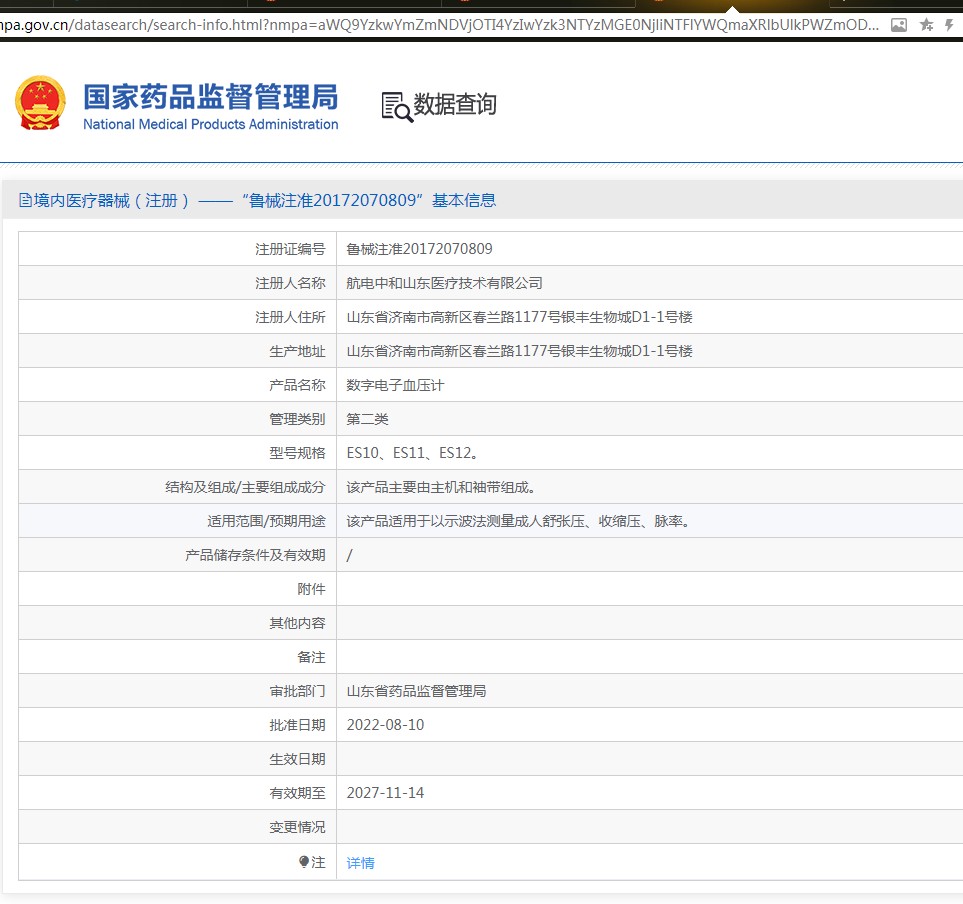Click the browser address bar URL

440,25
